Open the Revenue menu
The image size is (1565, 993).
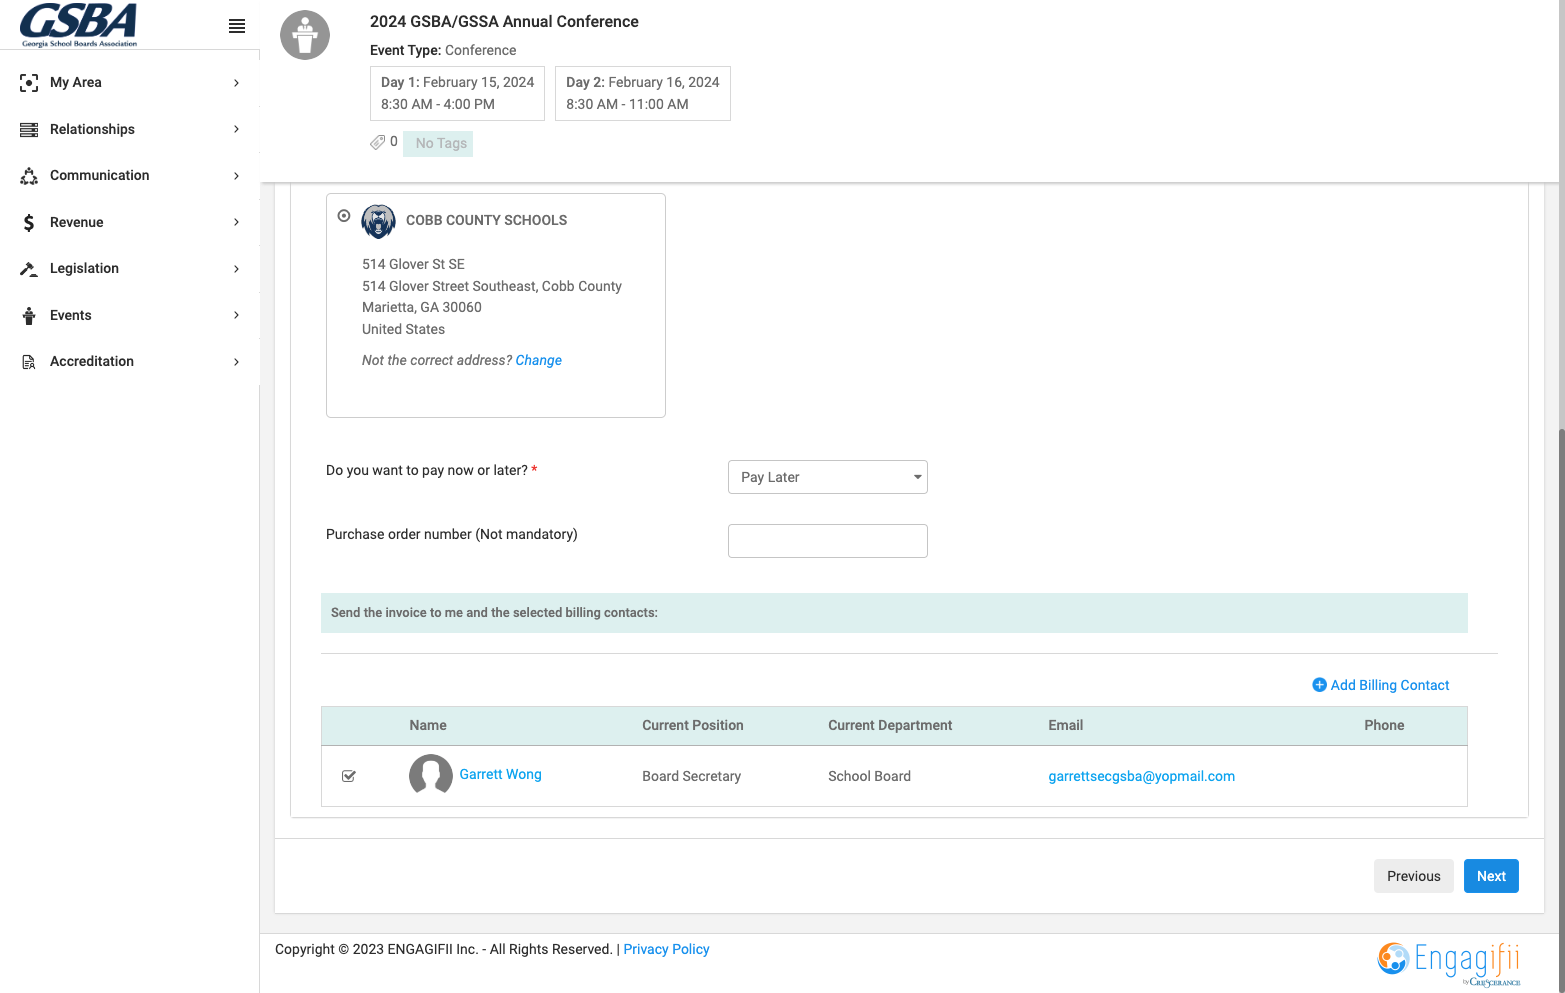coord(130,223)
